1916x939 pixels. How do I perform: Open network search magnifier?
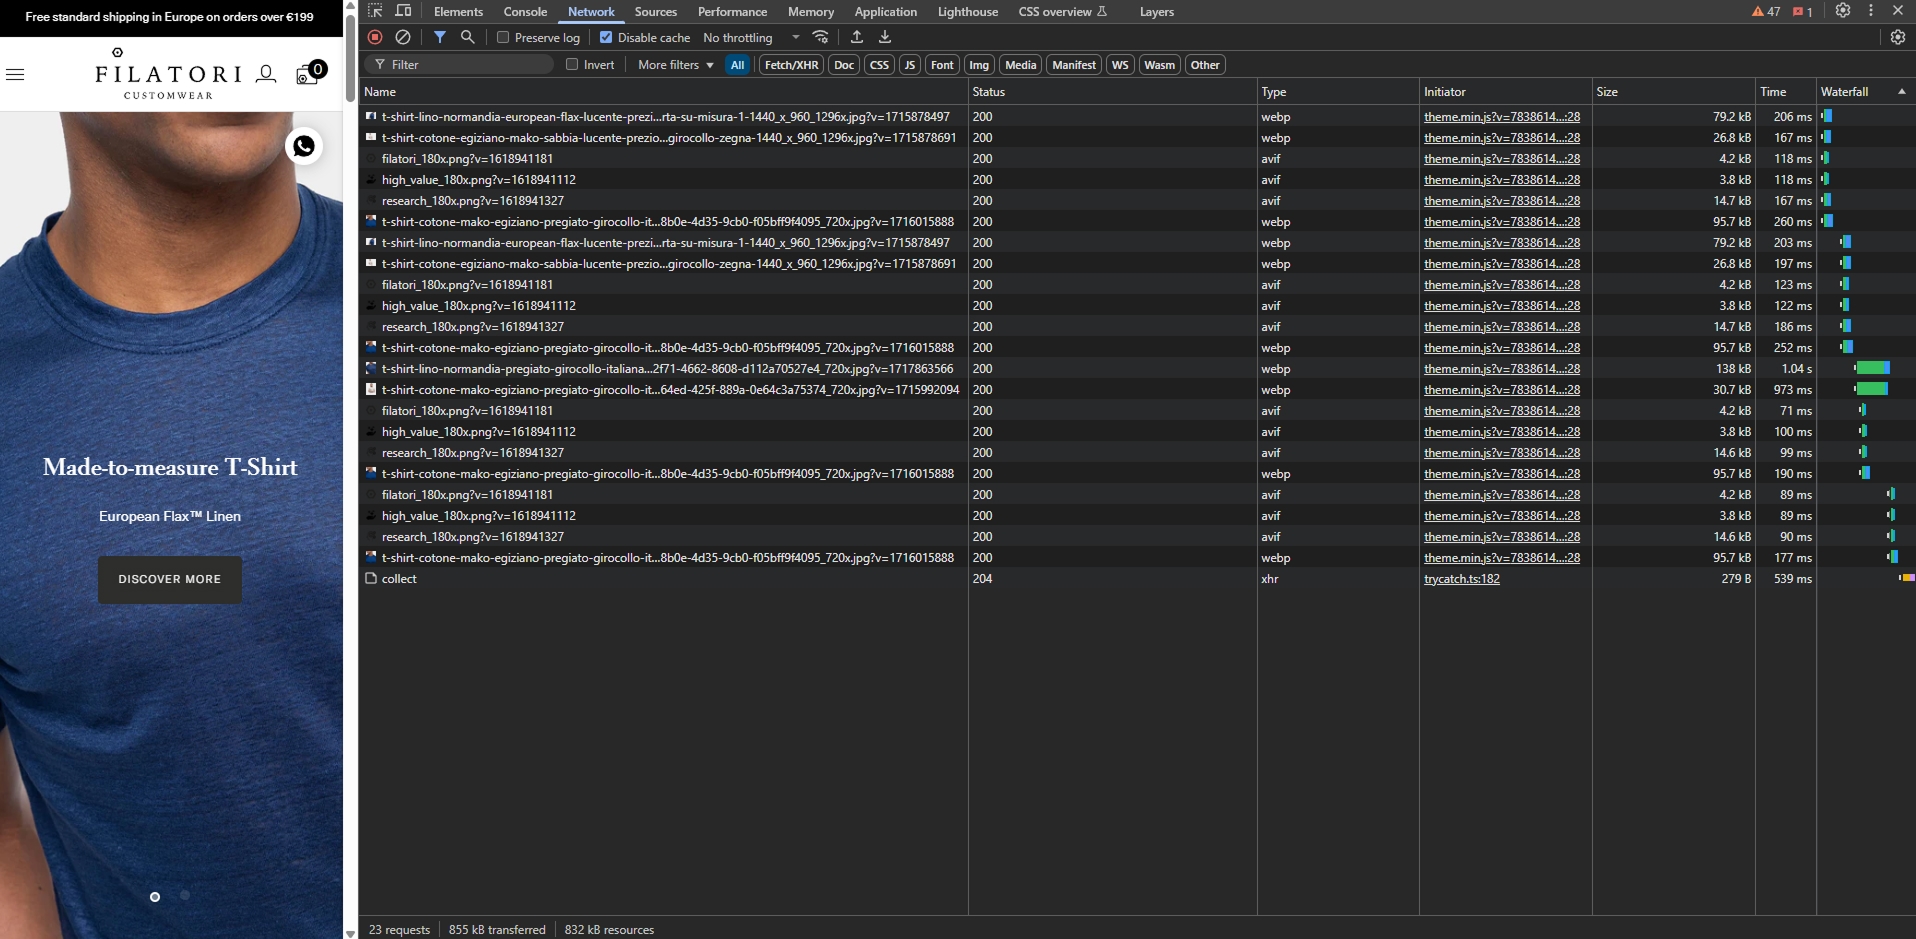(467, 37)
